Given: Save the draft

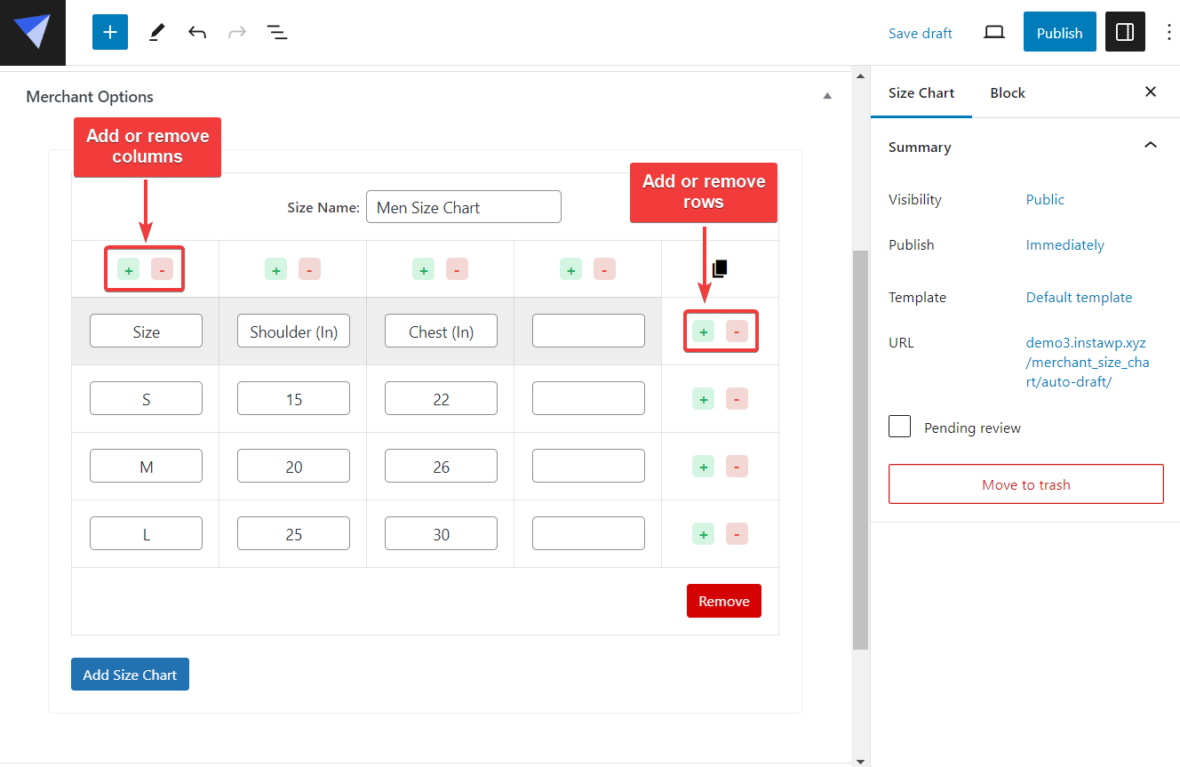Looking at the screenshot, I should tap(919, 32).
